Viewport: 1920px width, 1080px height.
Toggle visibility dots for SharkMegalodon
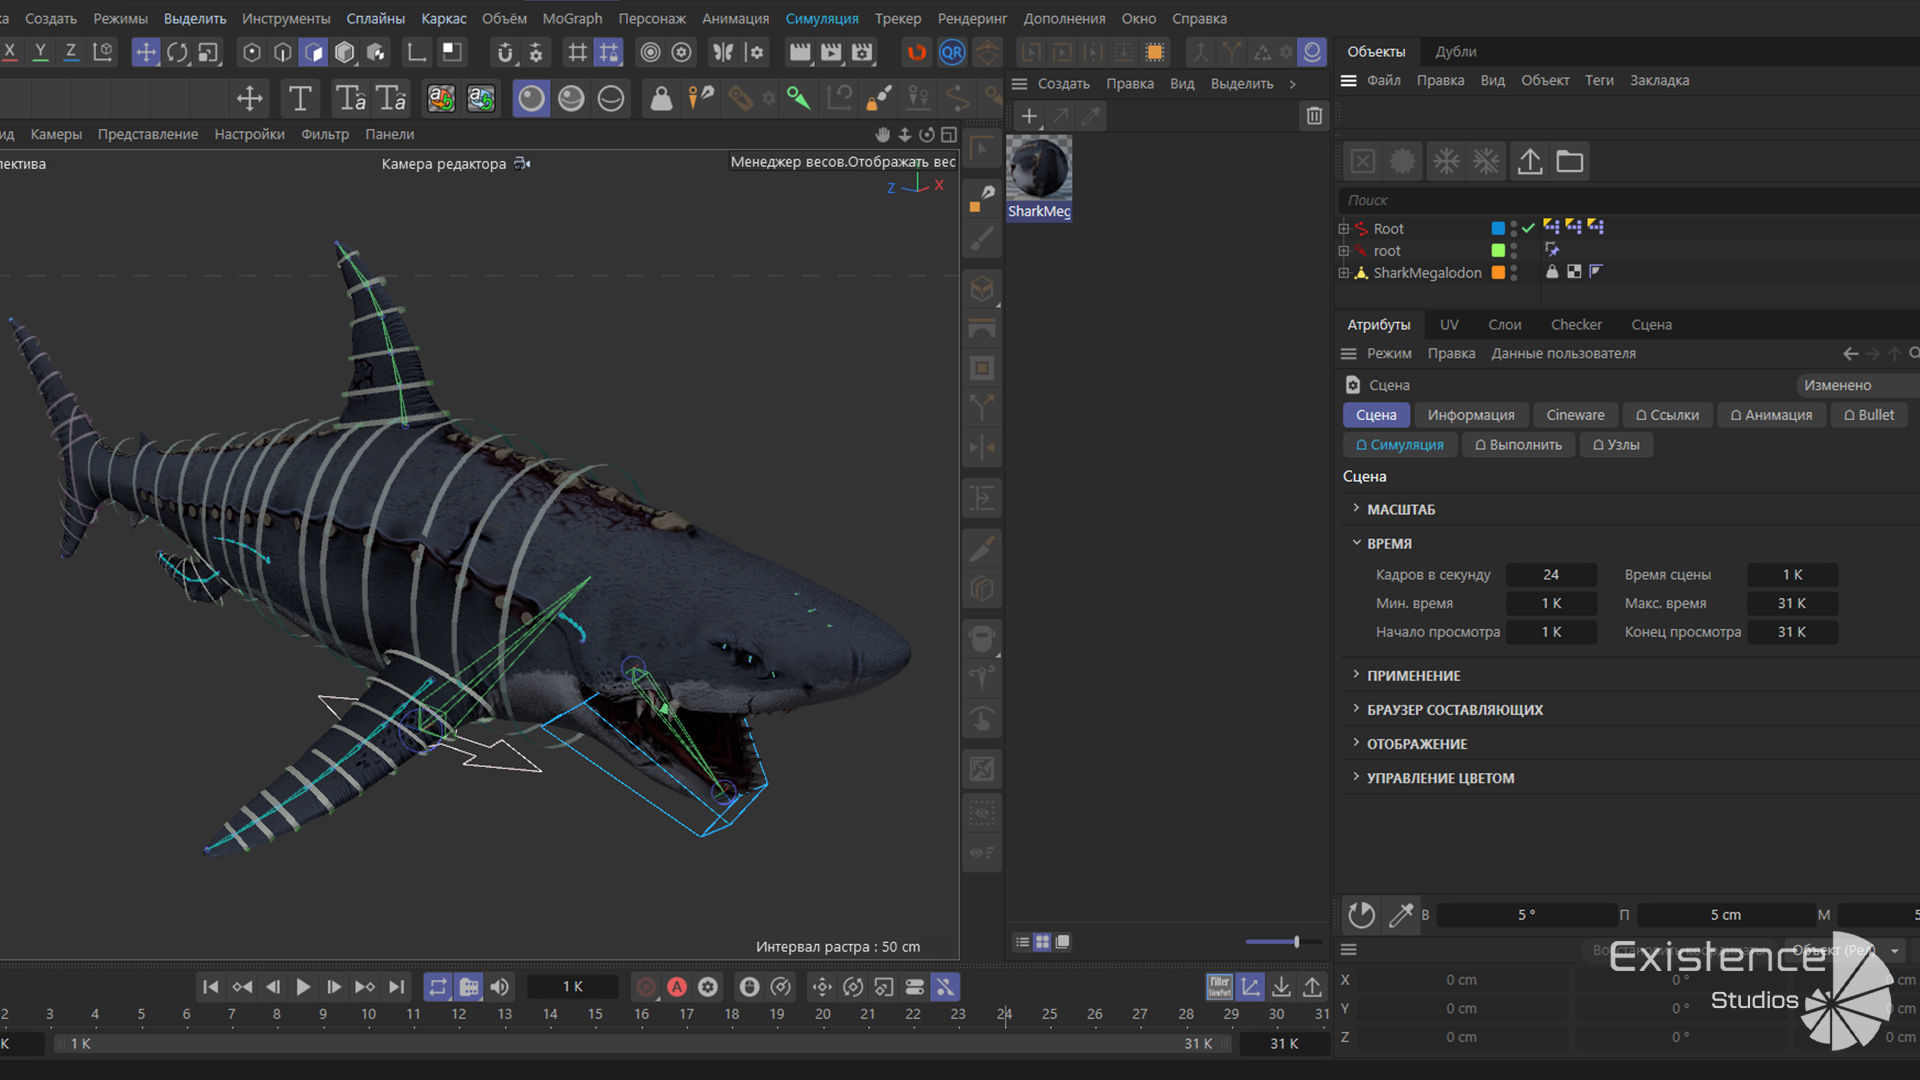(x=1514, y=272)
